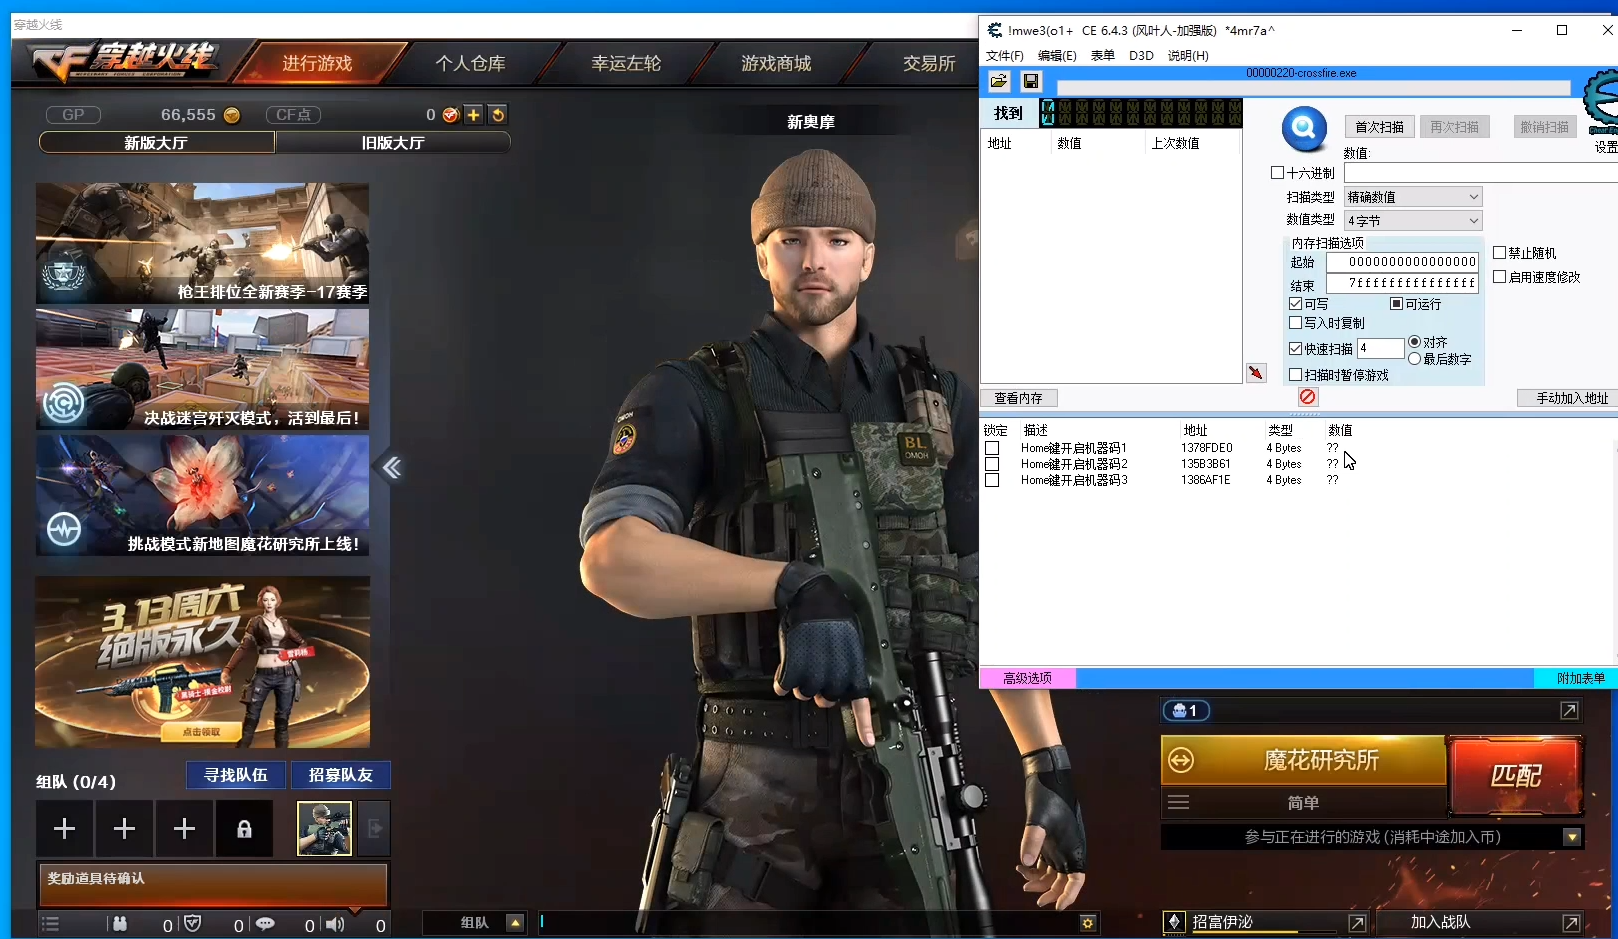Click the red prohibition clear-list icon

click(x=1307, y=397)
